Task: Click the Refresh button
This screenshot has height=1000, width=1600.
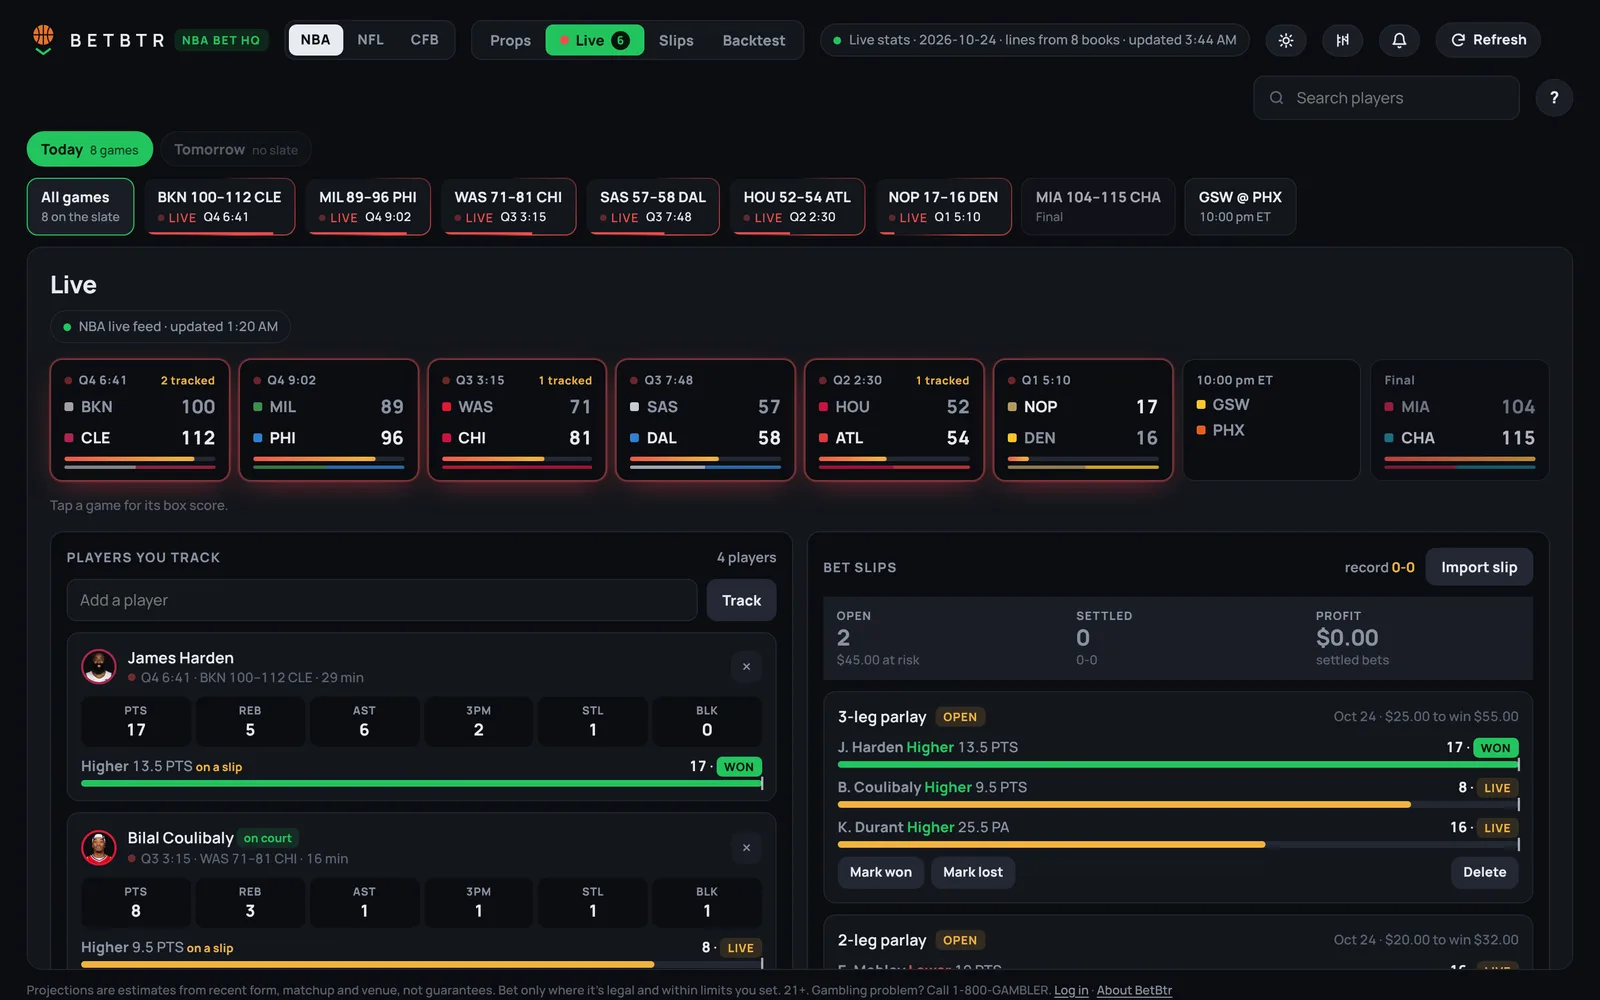Action: pyautogui.click(x=1488, y=40)
